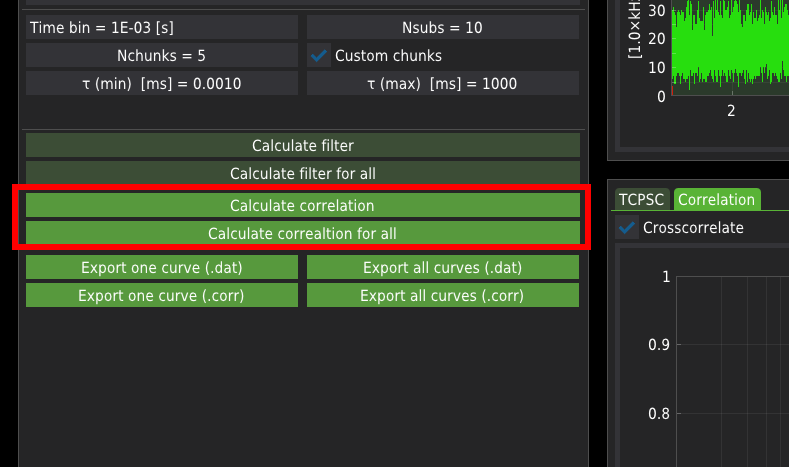Click Calculate filter for all
The height and width of the screenshot is (467, 789).
[x=302, y=173]
